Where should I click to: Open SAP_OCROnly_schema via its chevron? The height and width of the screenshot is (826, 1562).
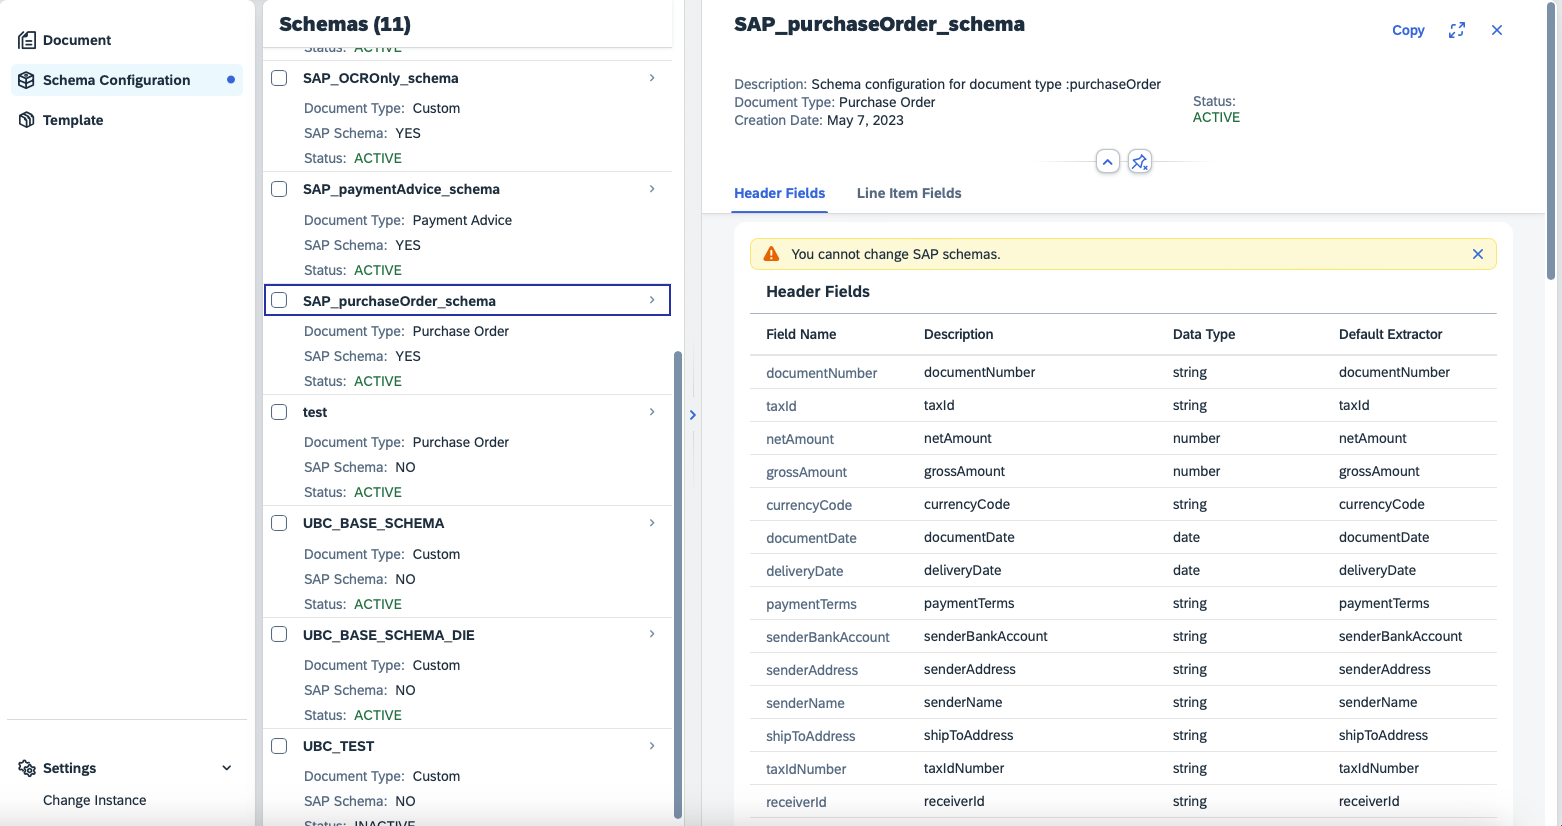pos(652,77)
